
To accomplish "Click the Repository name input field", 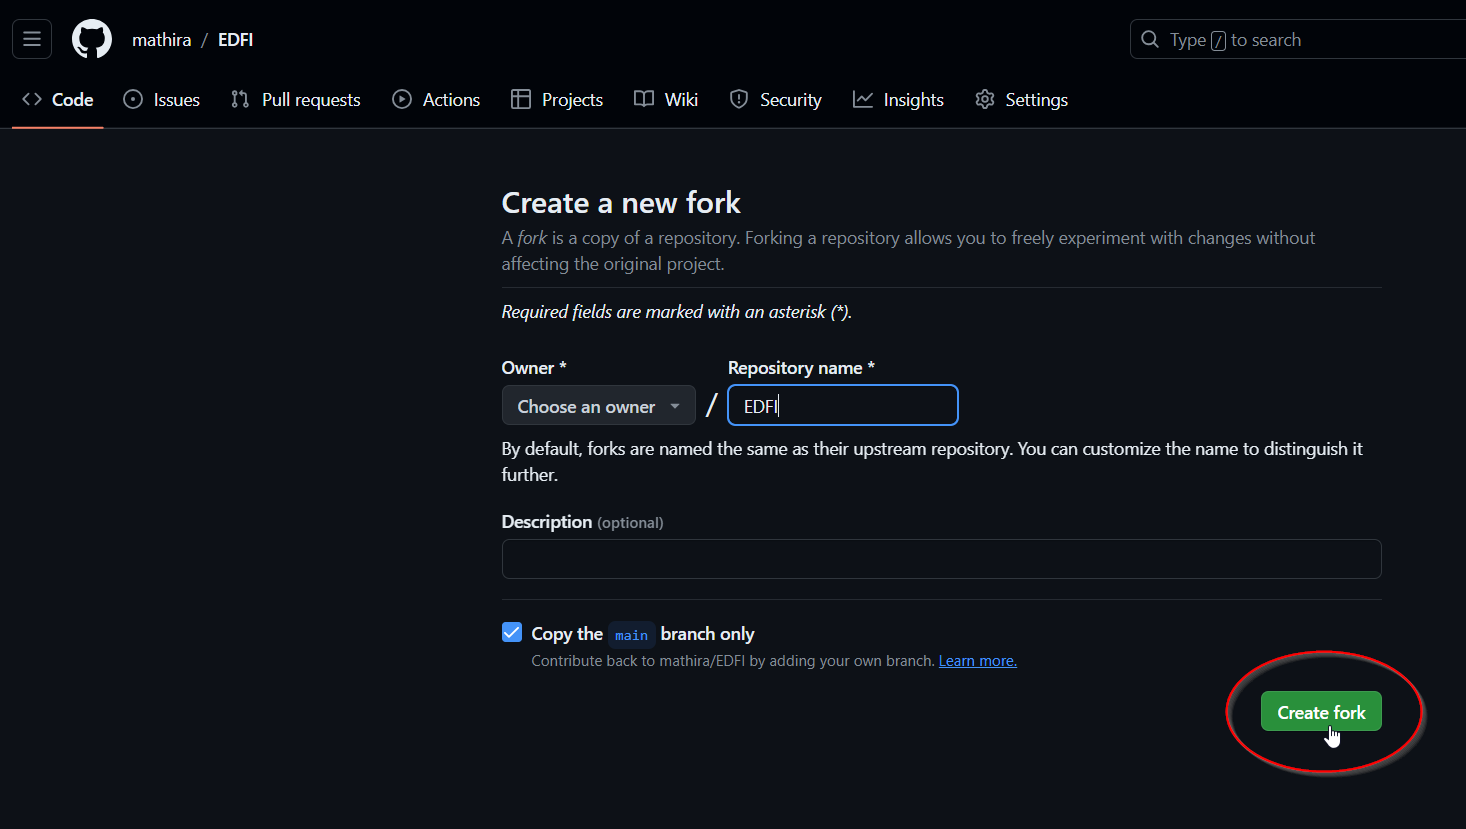I will (x=843, y=406).
